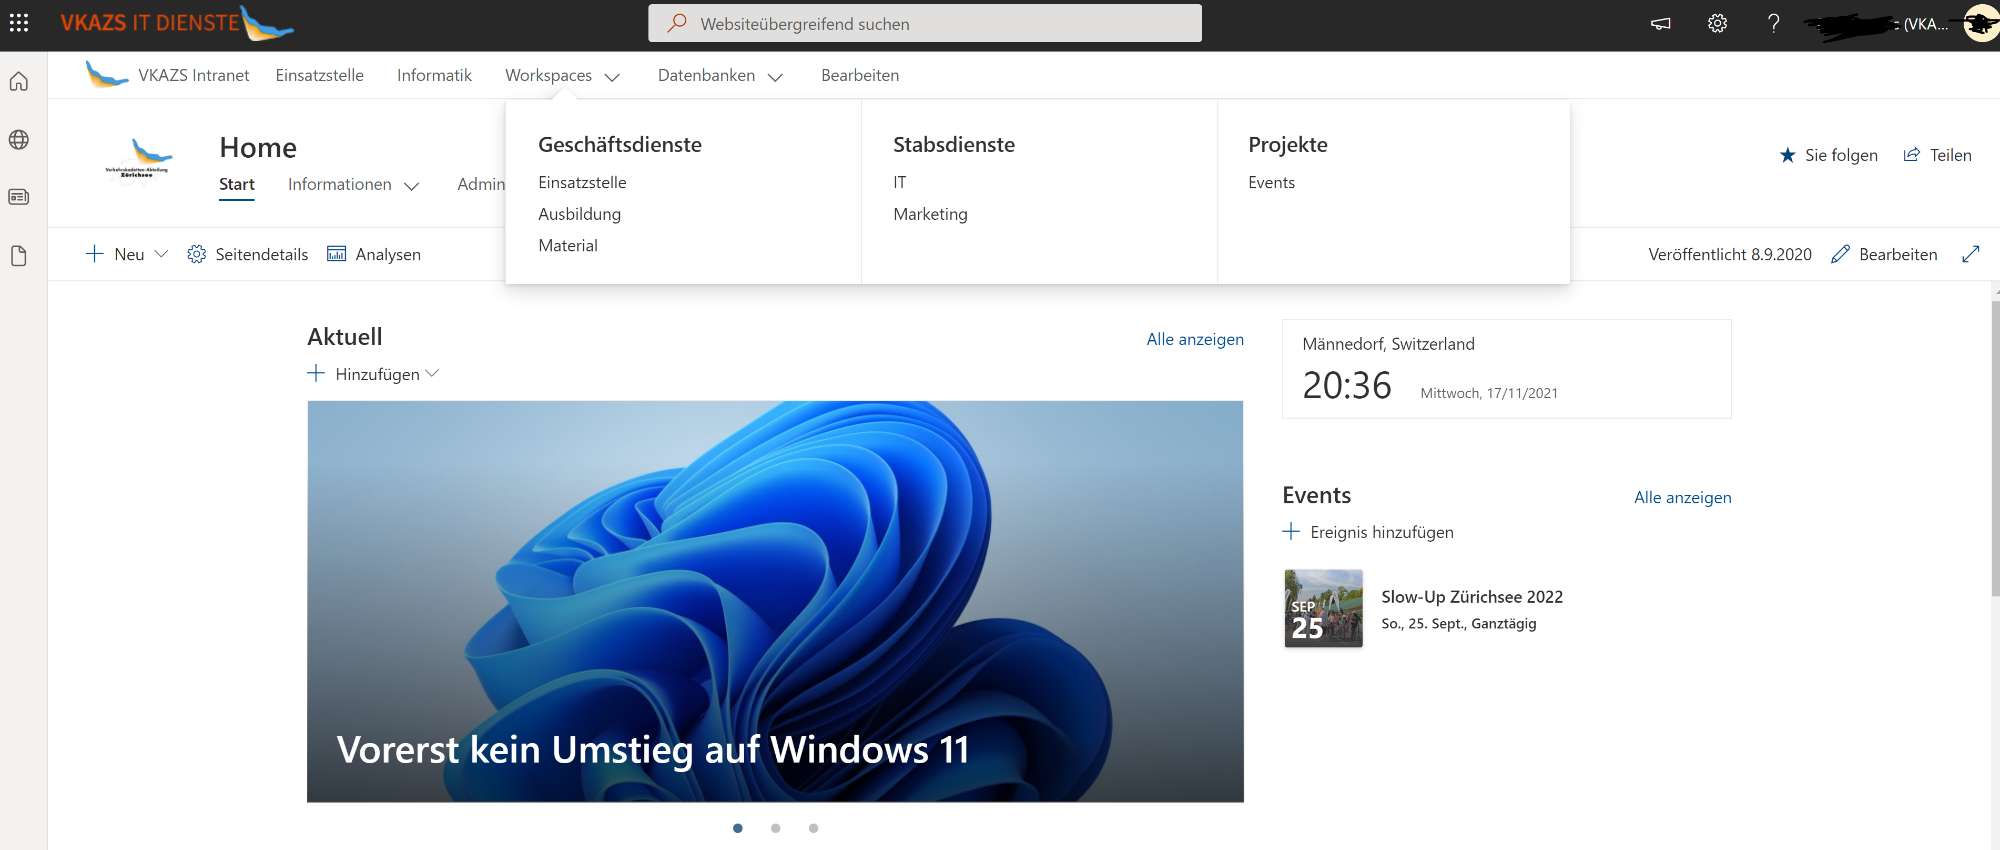
Task: Select the Admin tab
Action: pyautogui.click(x=481, y=184)
